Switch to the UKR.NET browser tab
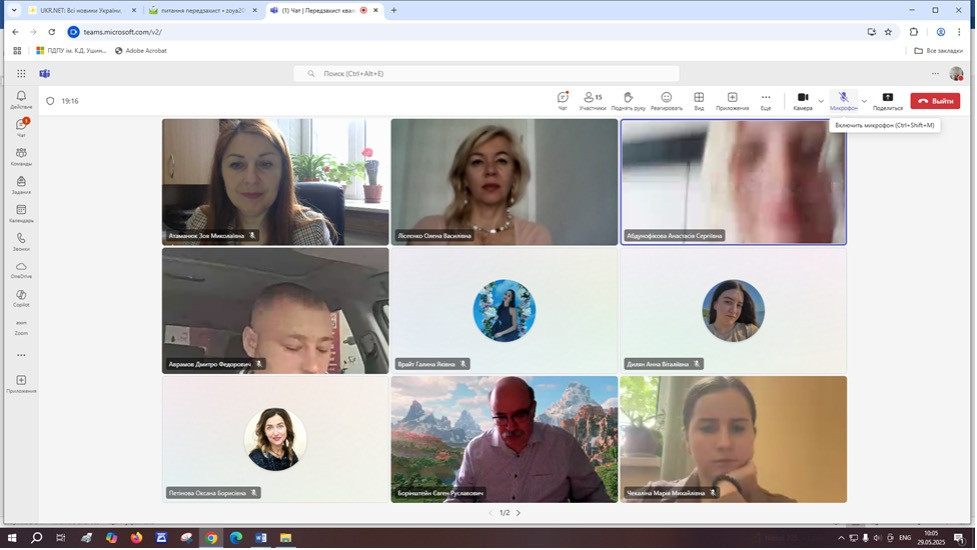This screenshot has height=550, width=977. point(80,10)
